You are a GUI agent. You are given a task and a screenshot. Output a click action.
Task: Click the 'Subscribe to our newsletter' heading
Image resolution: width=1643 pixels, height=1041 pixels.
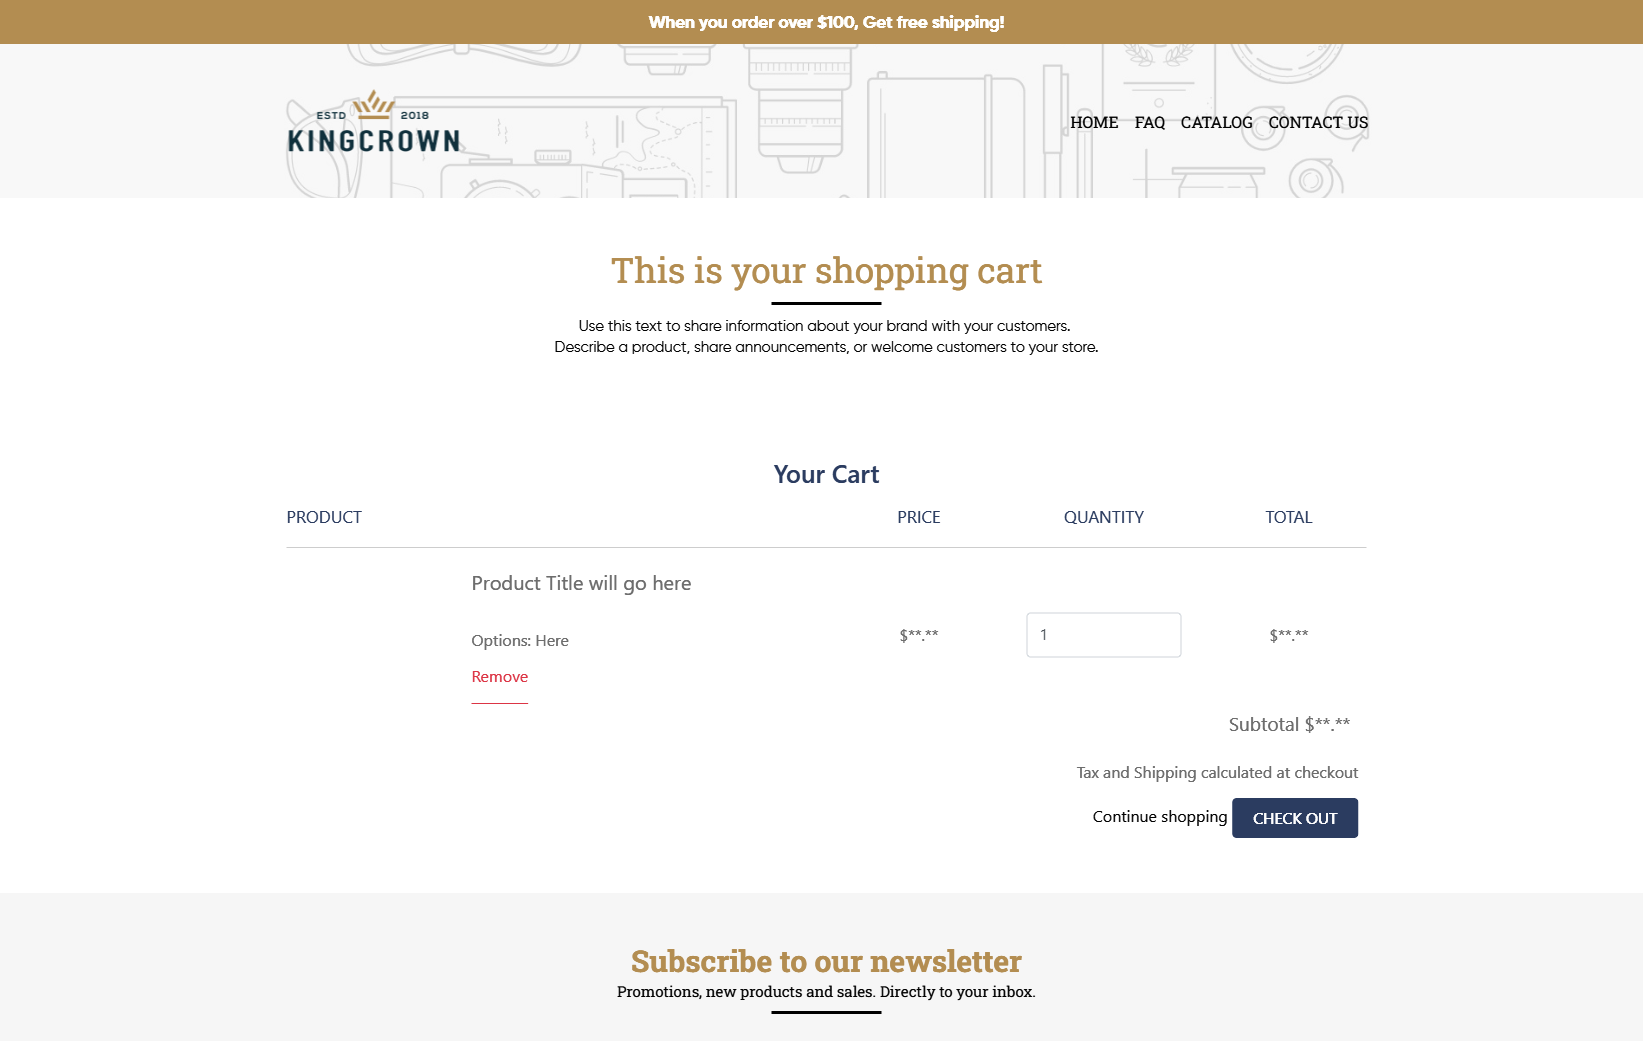(x=826, y=961)
